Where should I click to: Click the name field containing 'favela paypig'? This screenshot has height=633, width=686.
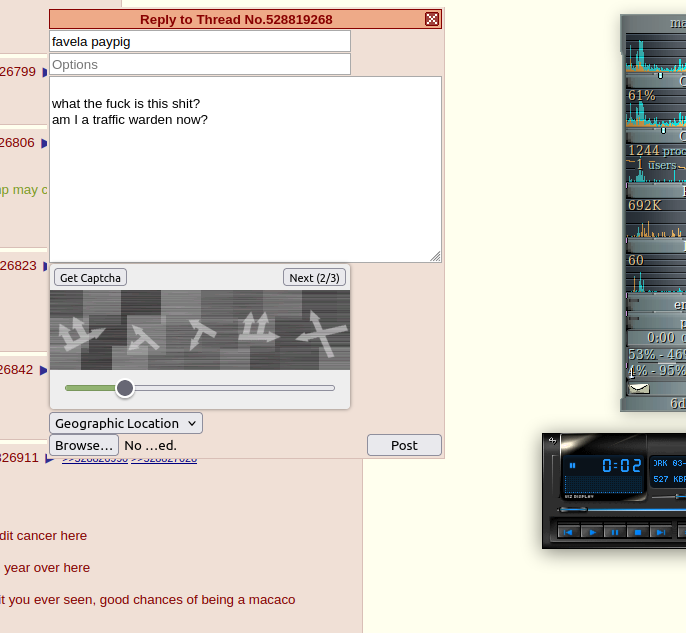[x=200, y=42]
